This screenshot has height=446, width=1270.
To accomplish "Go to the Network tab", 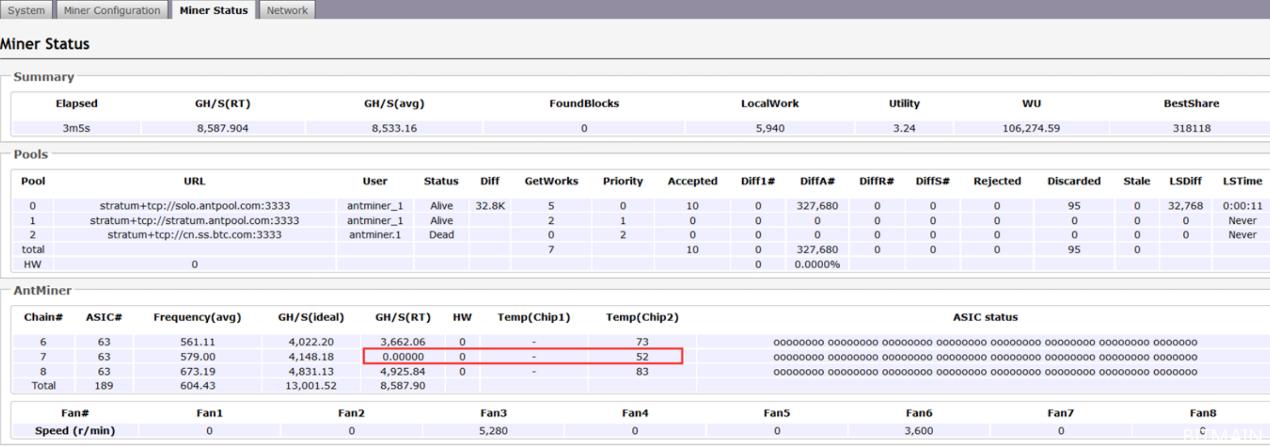I will (x=287, y=10).
